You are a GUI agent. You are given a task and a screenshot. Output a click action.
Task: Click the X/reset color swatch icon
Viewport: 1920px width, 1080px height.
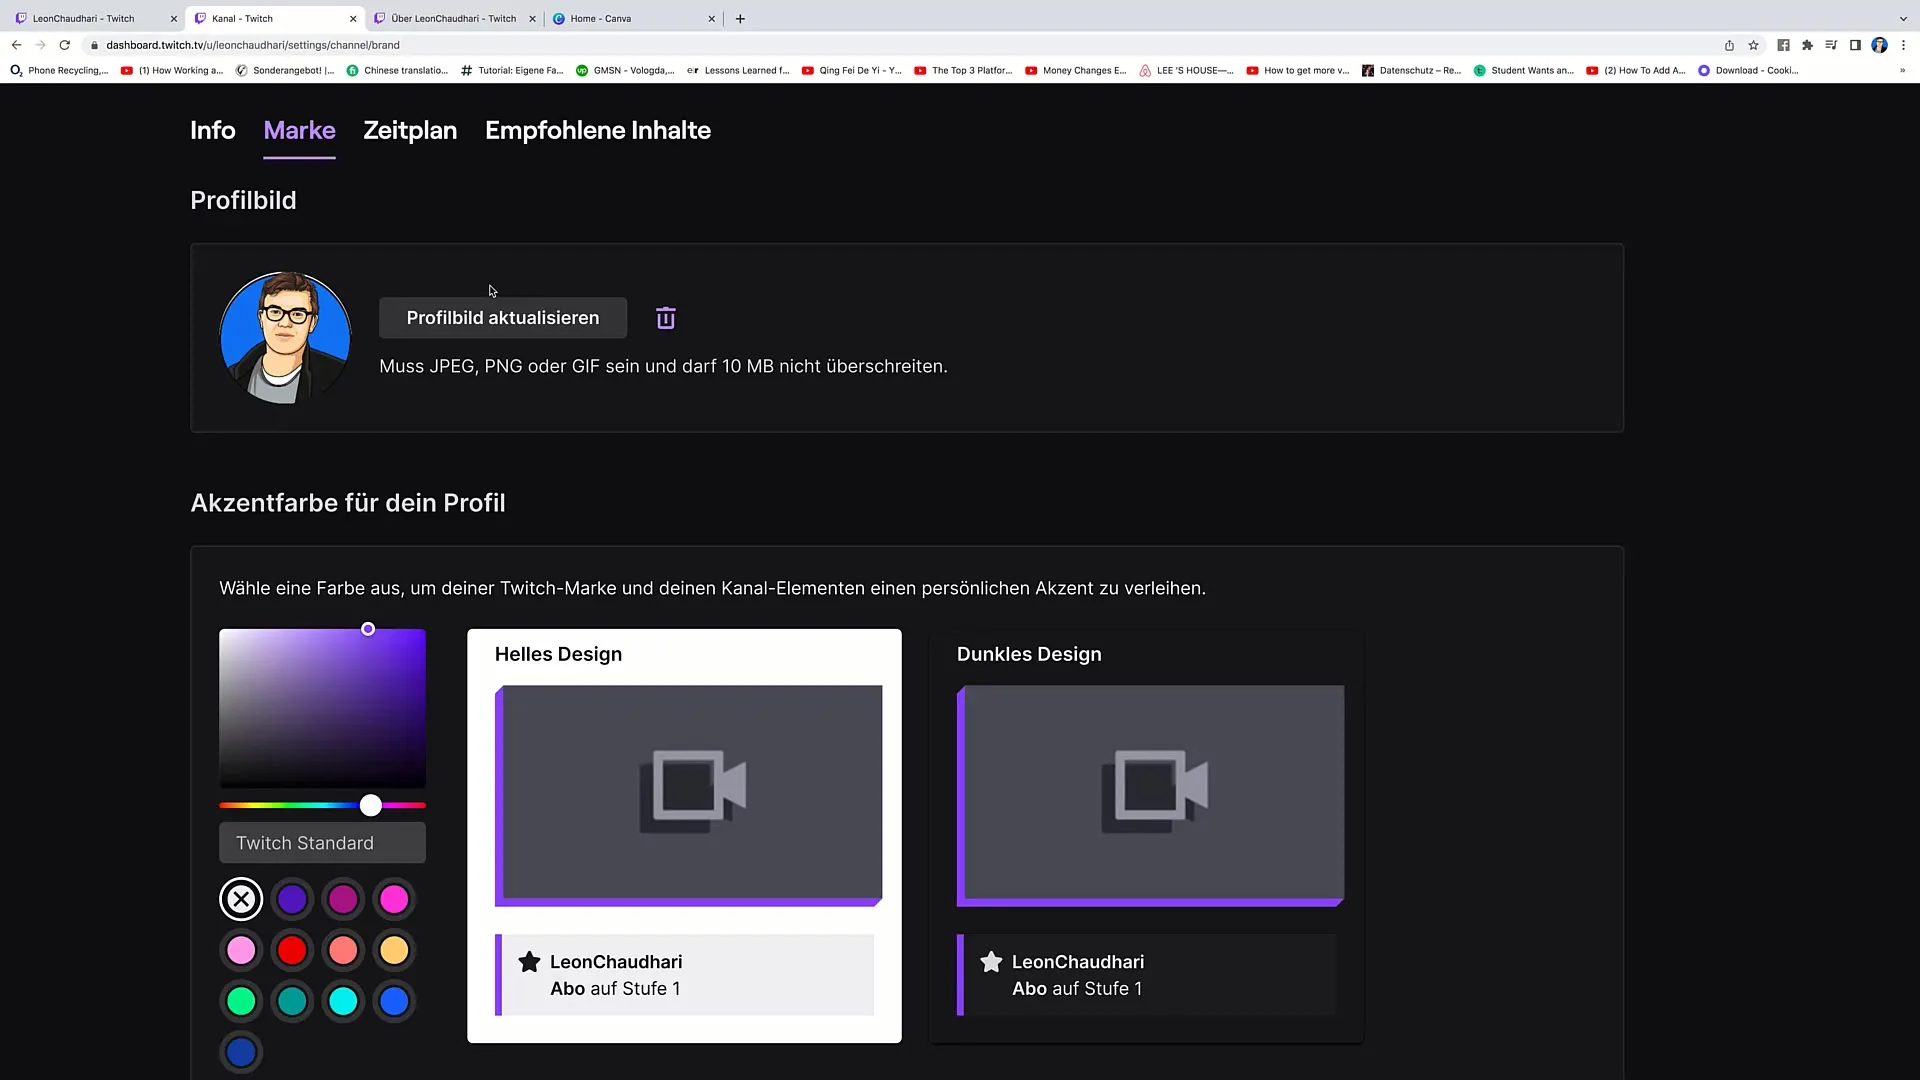pos(241,898)
